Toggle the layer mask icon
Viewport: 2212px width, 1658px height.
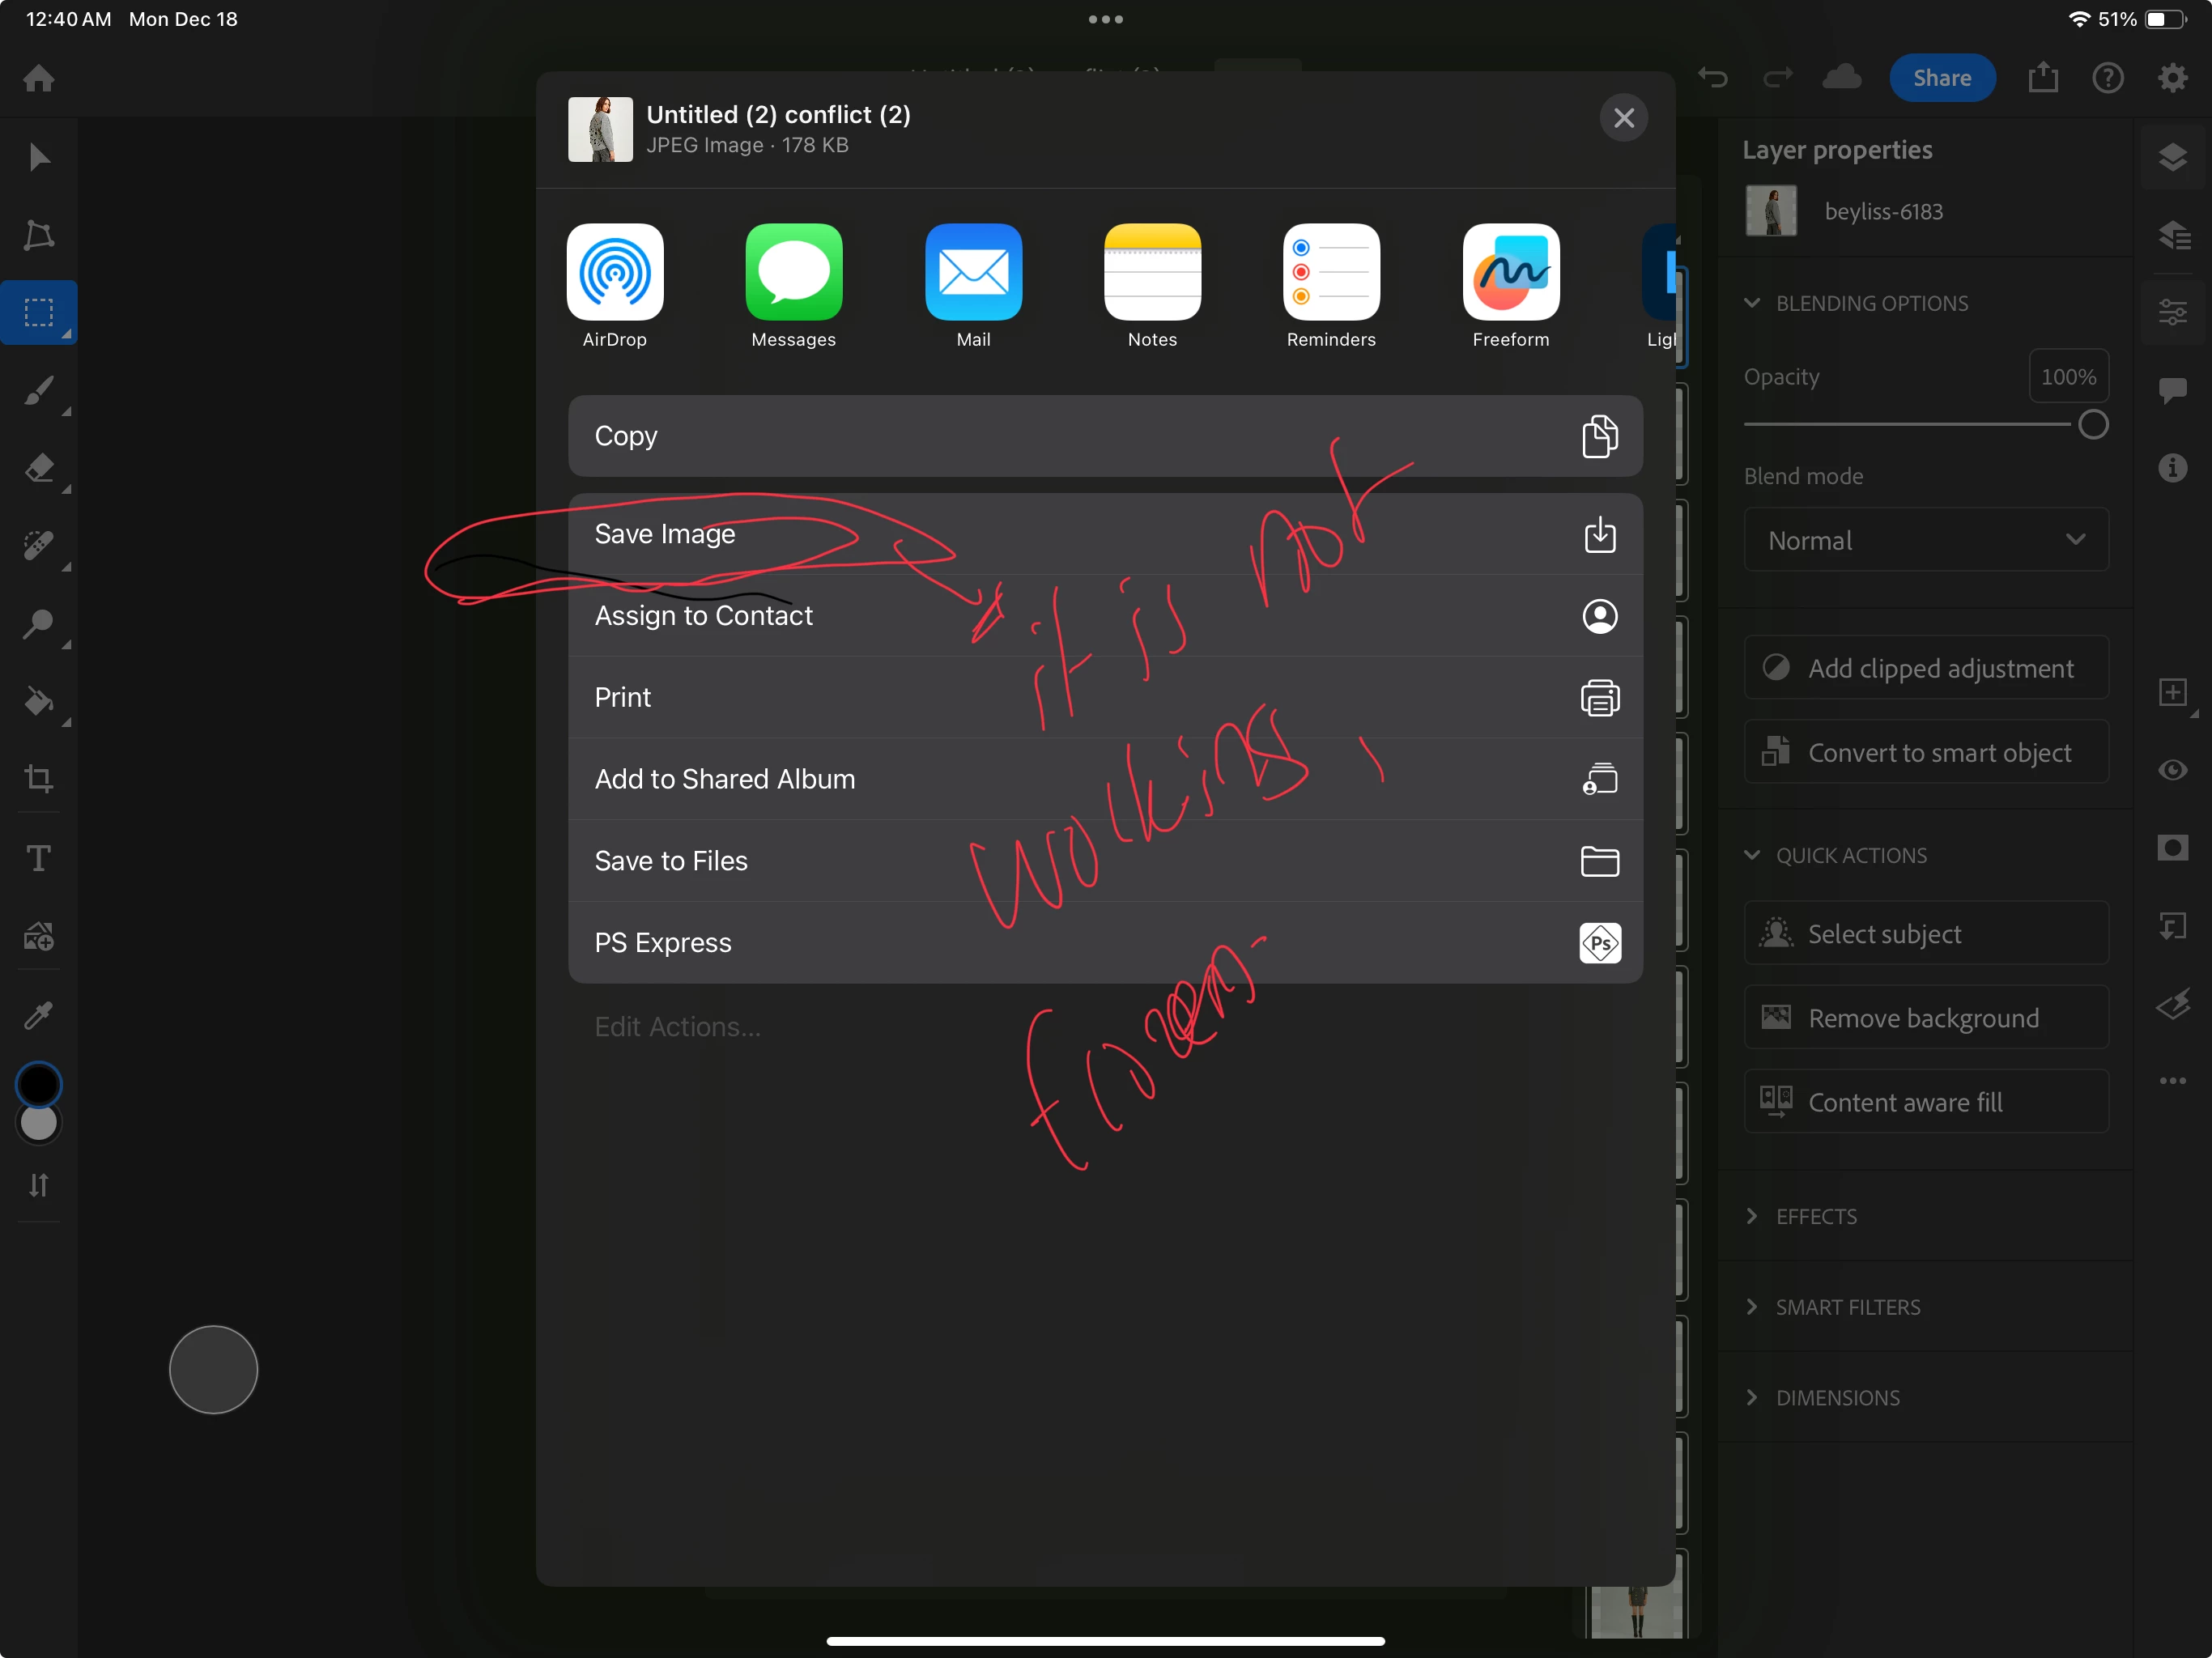pos(2172,848)
